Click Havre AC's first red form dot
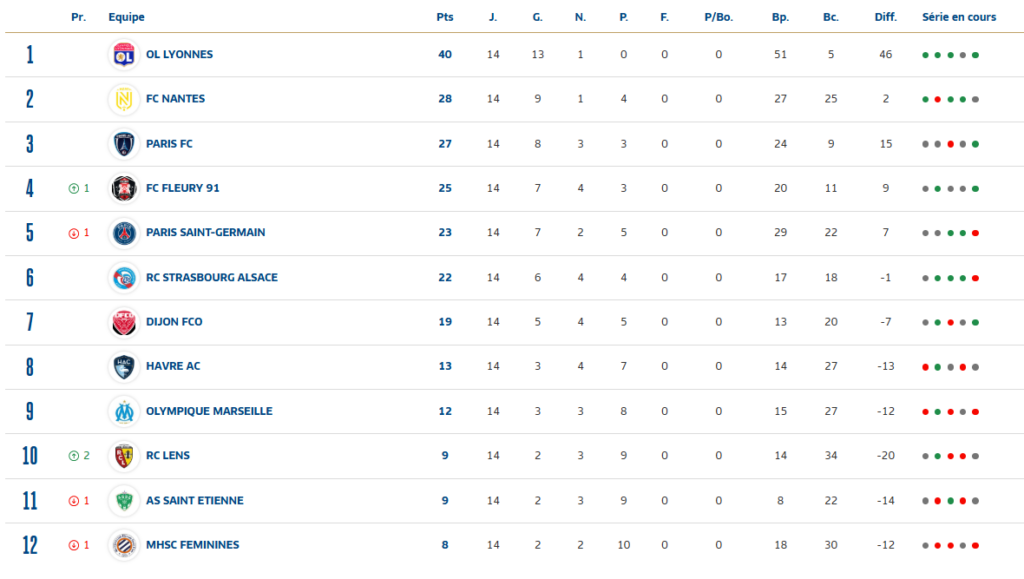1024x579 pixels. point(925,367)
